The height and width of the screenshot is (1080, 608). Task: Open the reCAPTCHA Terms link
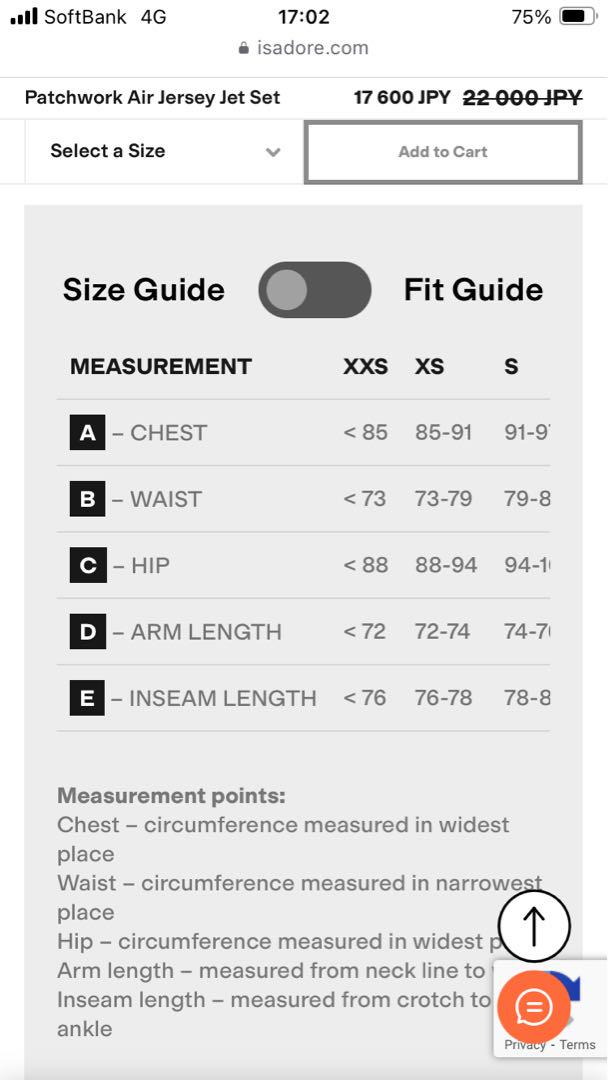click(577, 1045)
